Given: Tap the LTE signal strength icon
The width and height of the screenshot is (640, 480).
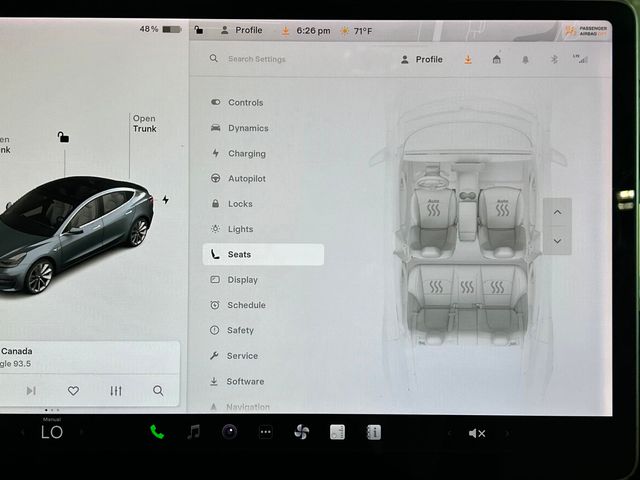Looking at the screenshot, I should tap(580, 59).
